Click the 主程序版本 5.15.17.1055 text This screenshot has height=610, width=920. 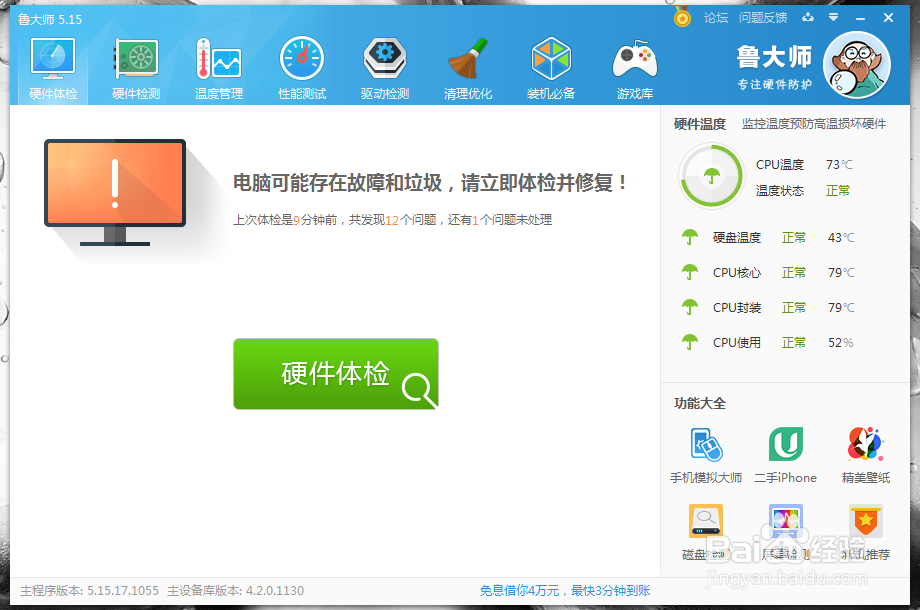tap(89, 591)
